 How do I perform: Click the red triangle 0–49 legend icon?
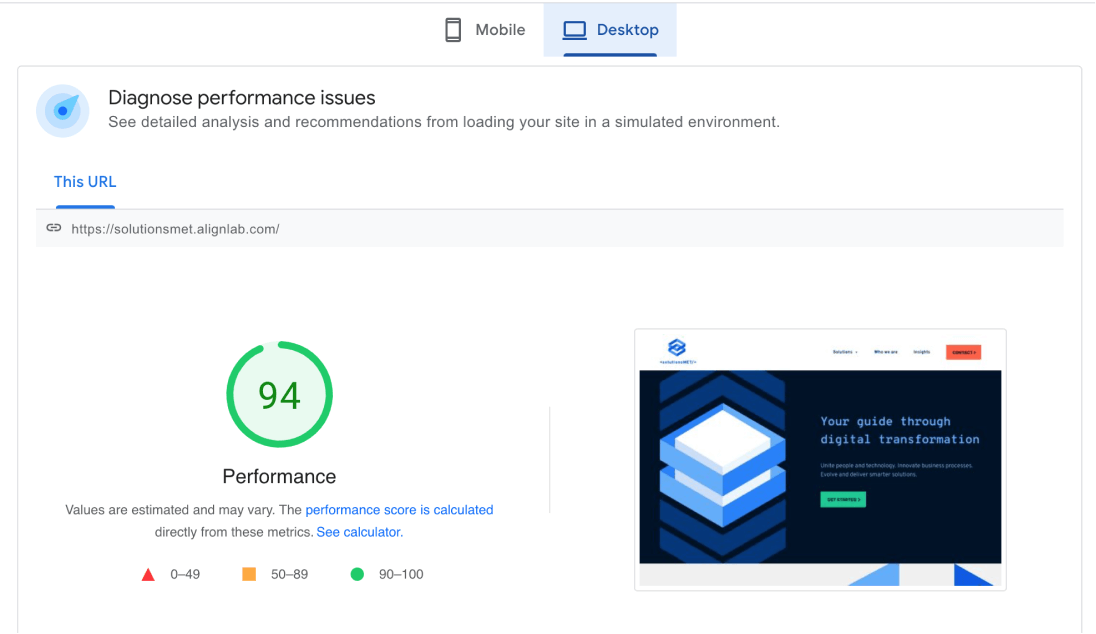click(148, 574)
